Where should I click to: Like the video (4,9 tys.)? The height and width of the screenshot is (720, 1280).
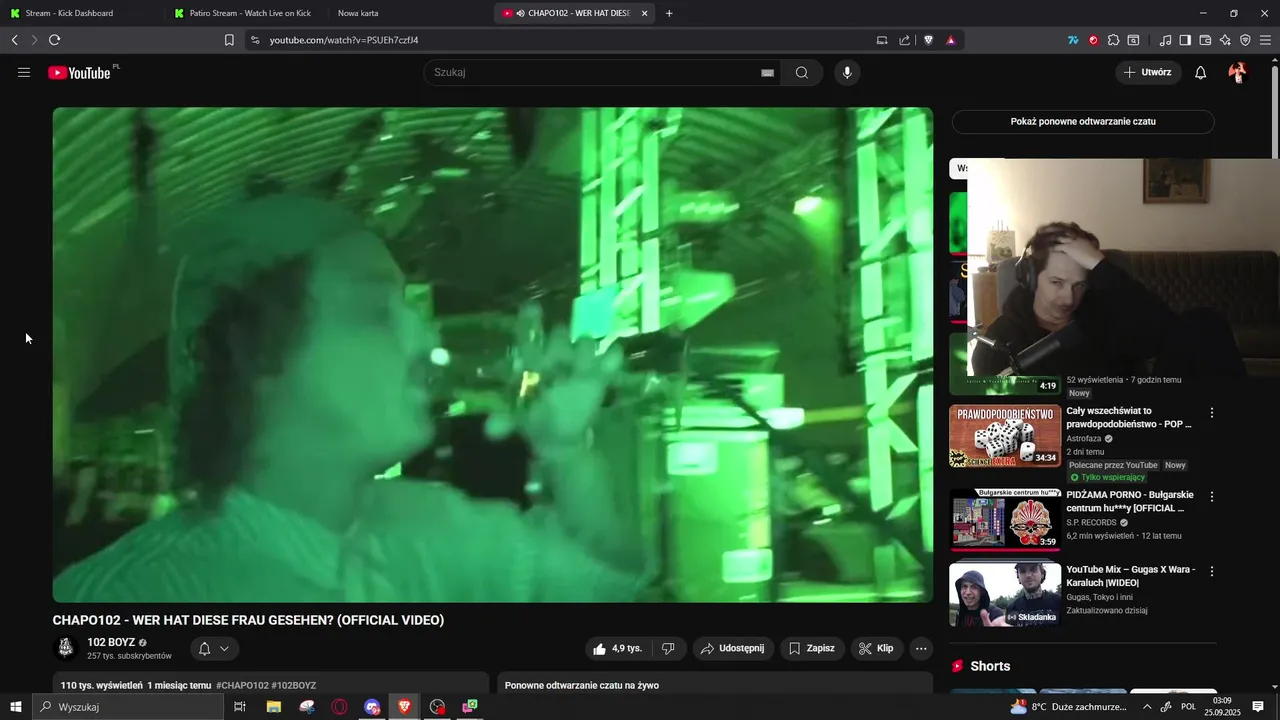pos(618,649)
